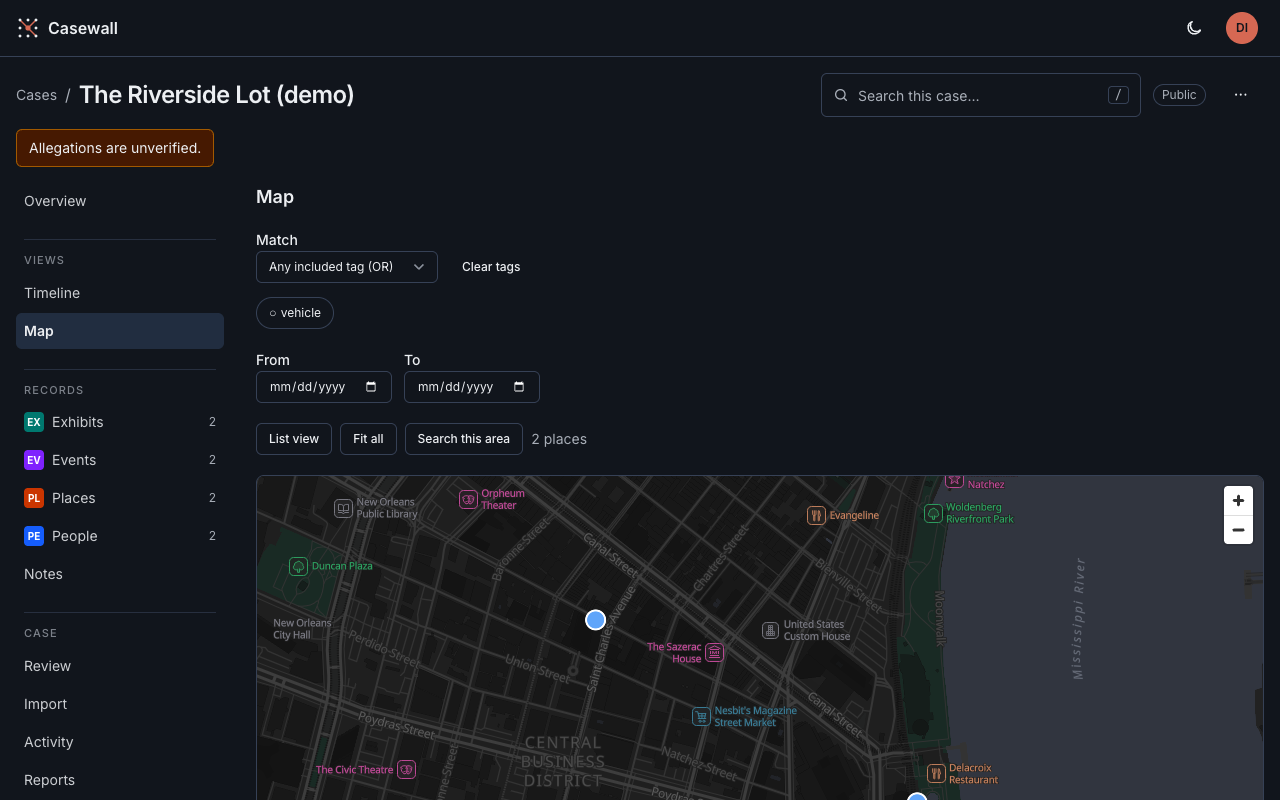Click the Duncan Plaza park icon
Image resolution: width=1280 pixels, height=800 pixels.
click(298, 566)
